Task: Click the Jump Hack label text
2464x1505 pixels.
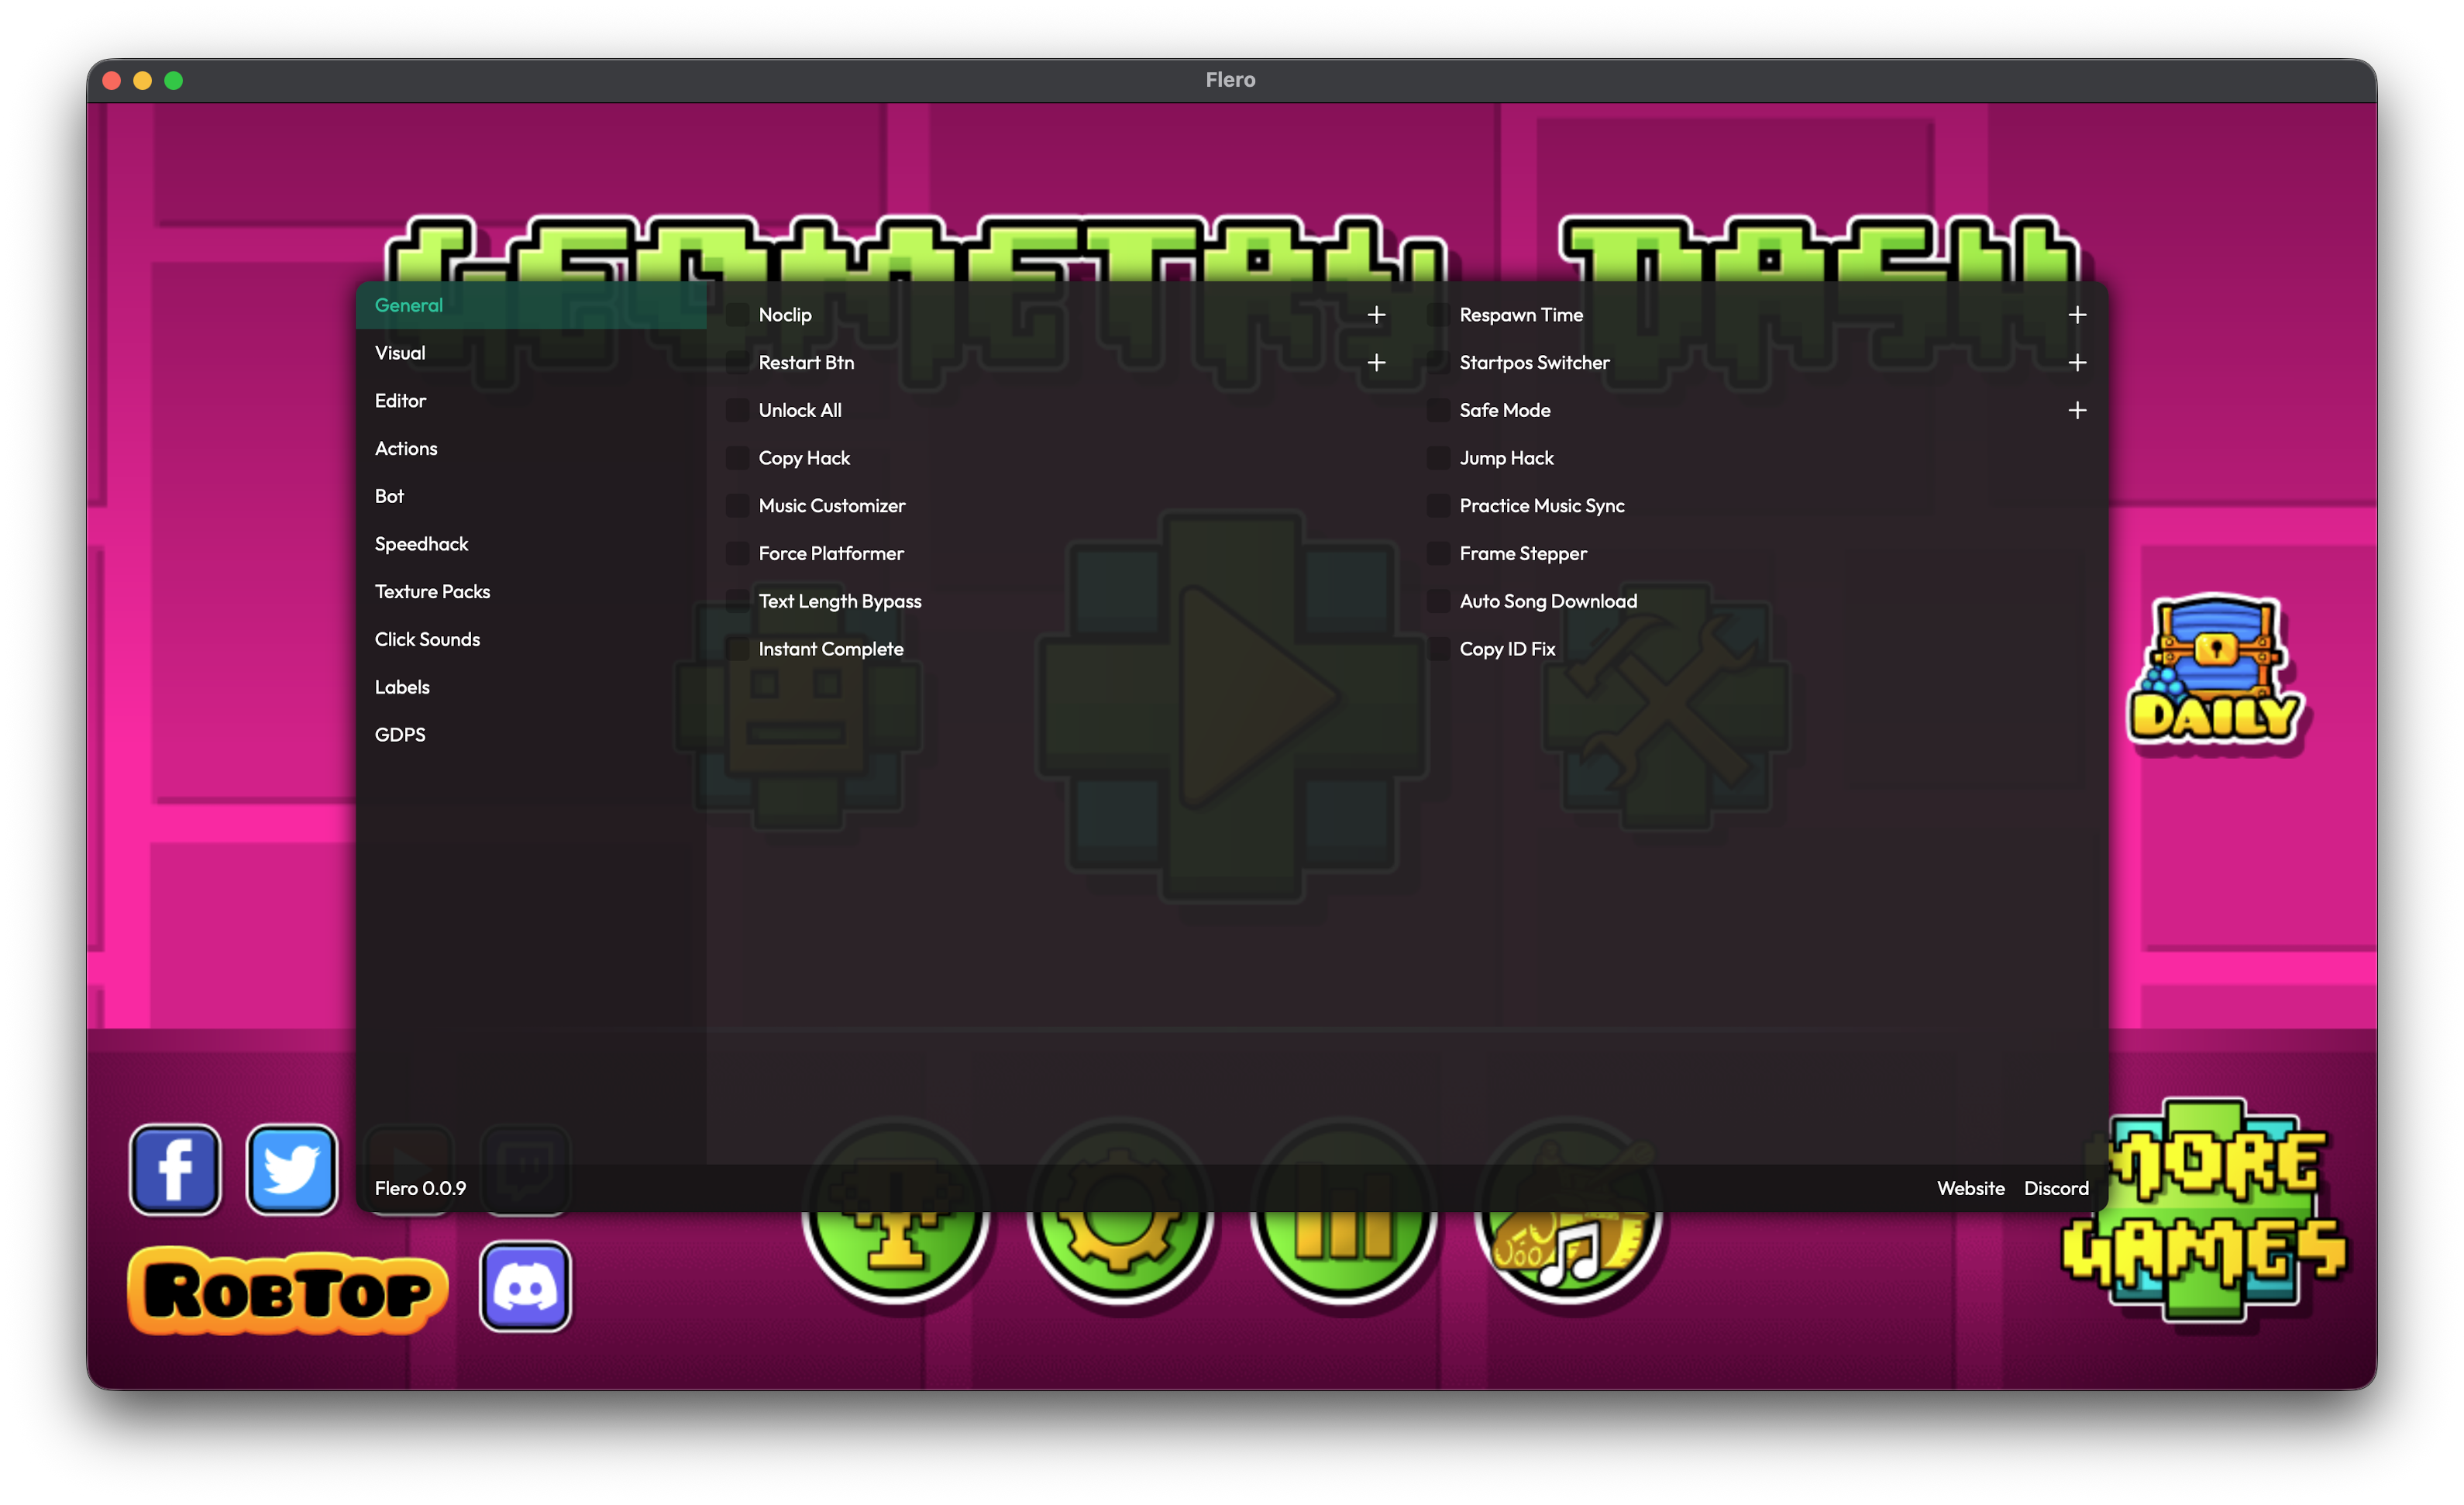Action: (1507, 458)
